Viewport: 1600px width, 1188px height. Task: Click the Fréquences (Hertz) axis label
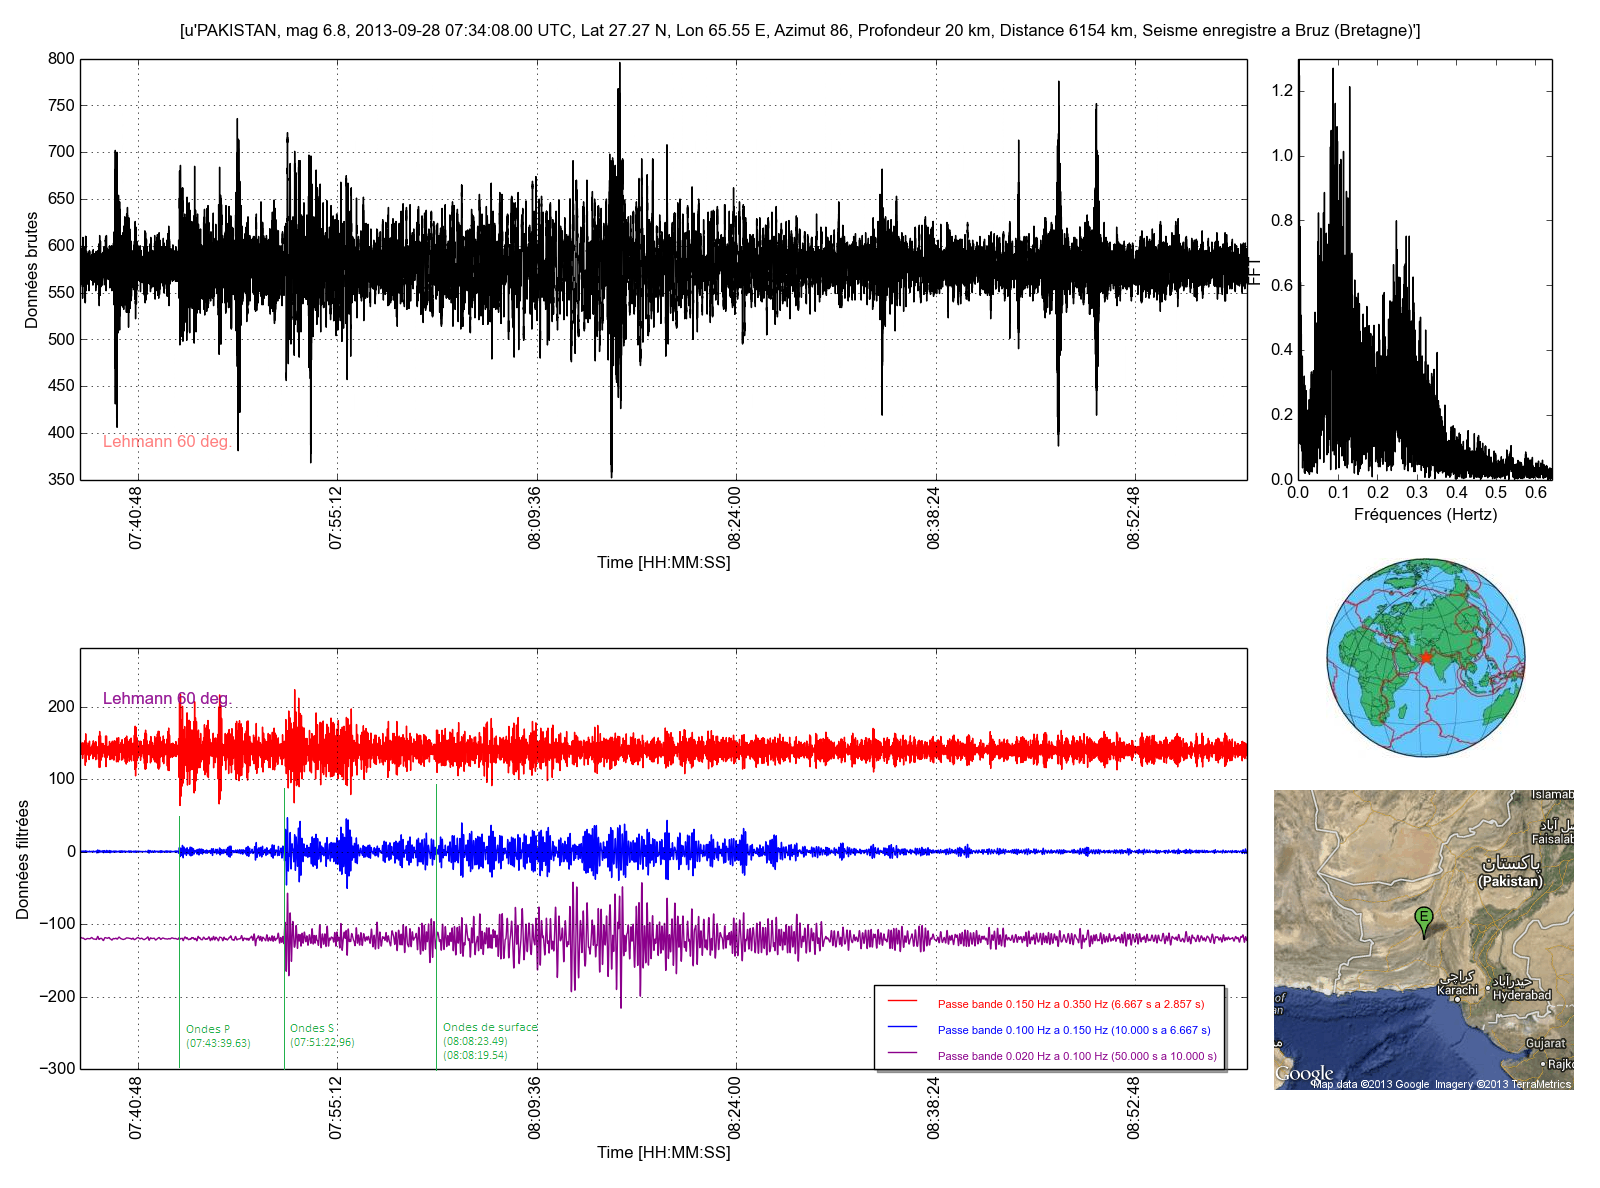pos(1425,515)
